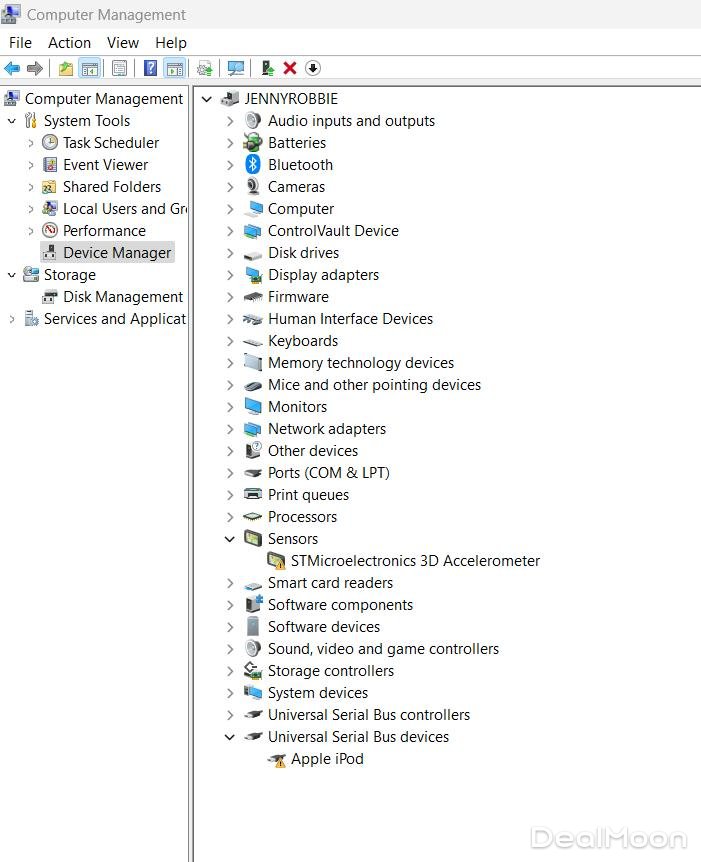Expand the Display adapters category
The width and height of the screenshot is (701, 862).
click(230, 275)
